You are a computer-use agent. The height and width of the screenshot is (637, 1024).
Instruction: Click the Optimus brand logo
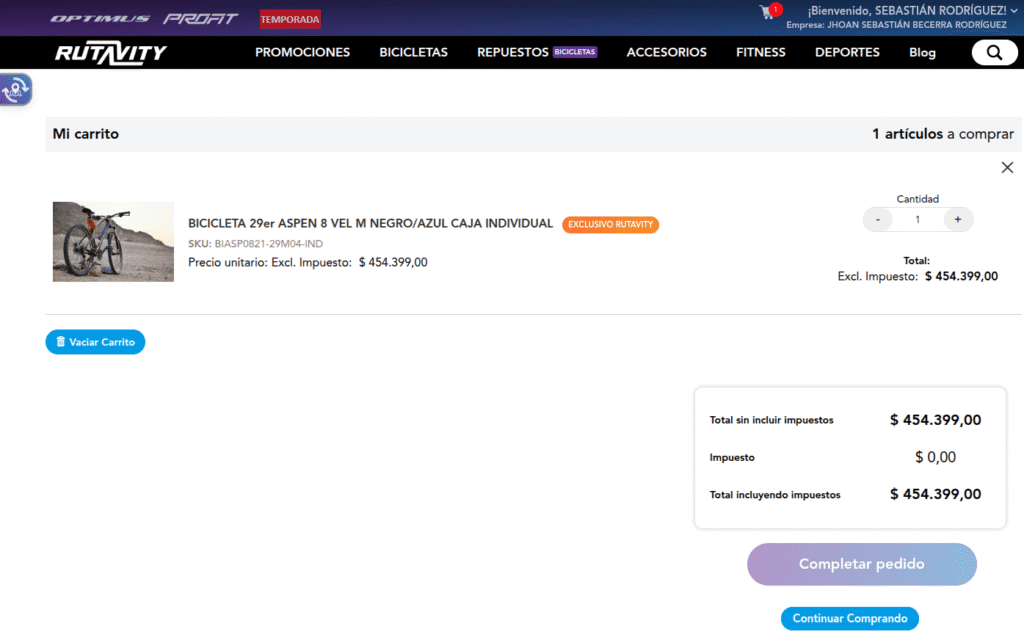[x=100, y=19]
